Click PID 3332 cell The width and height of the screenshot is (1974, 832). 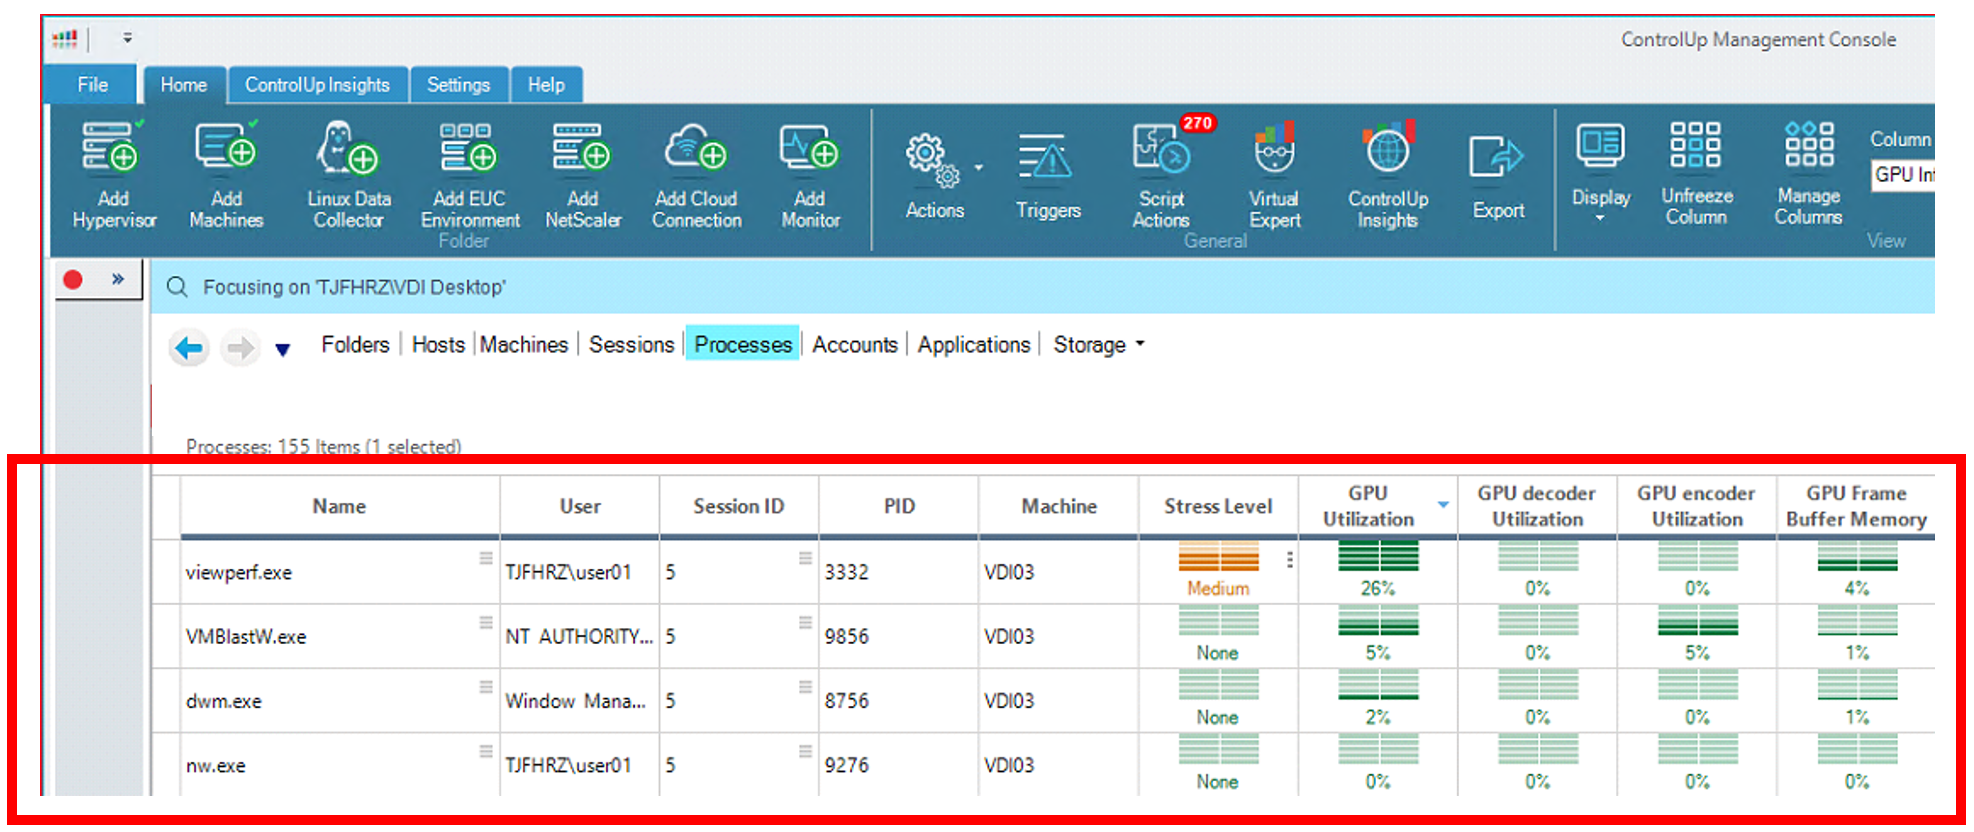pyautogui.click(x=899, y=572)
